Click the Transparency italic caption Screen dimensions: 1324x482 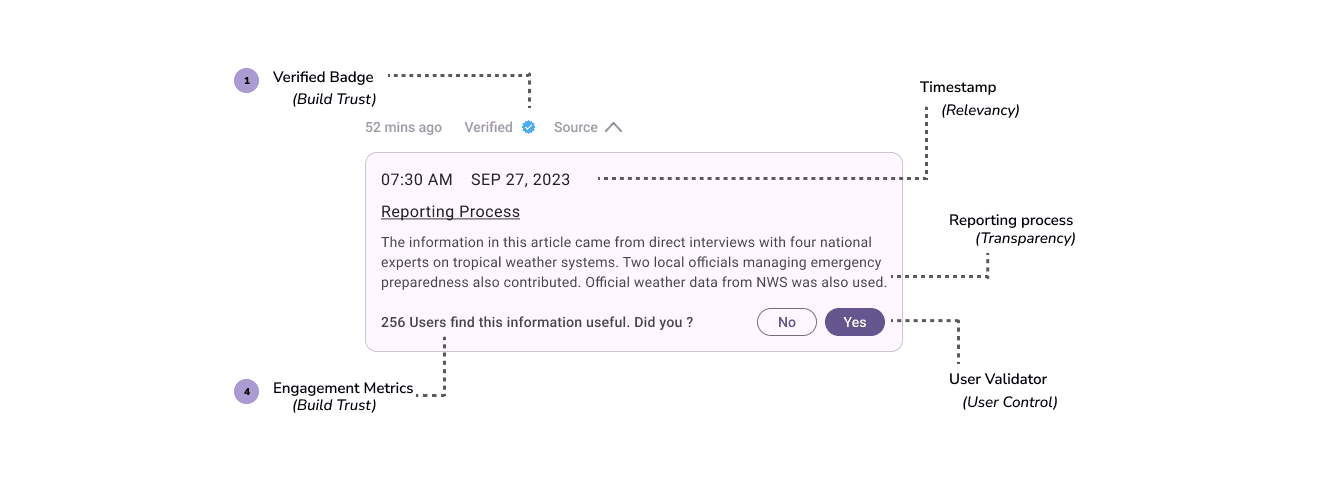tap(1026, 239)
